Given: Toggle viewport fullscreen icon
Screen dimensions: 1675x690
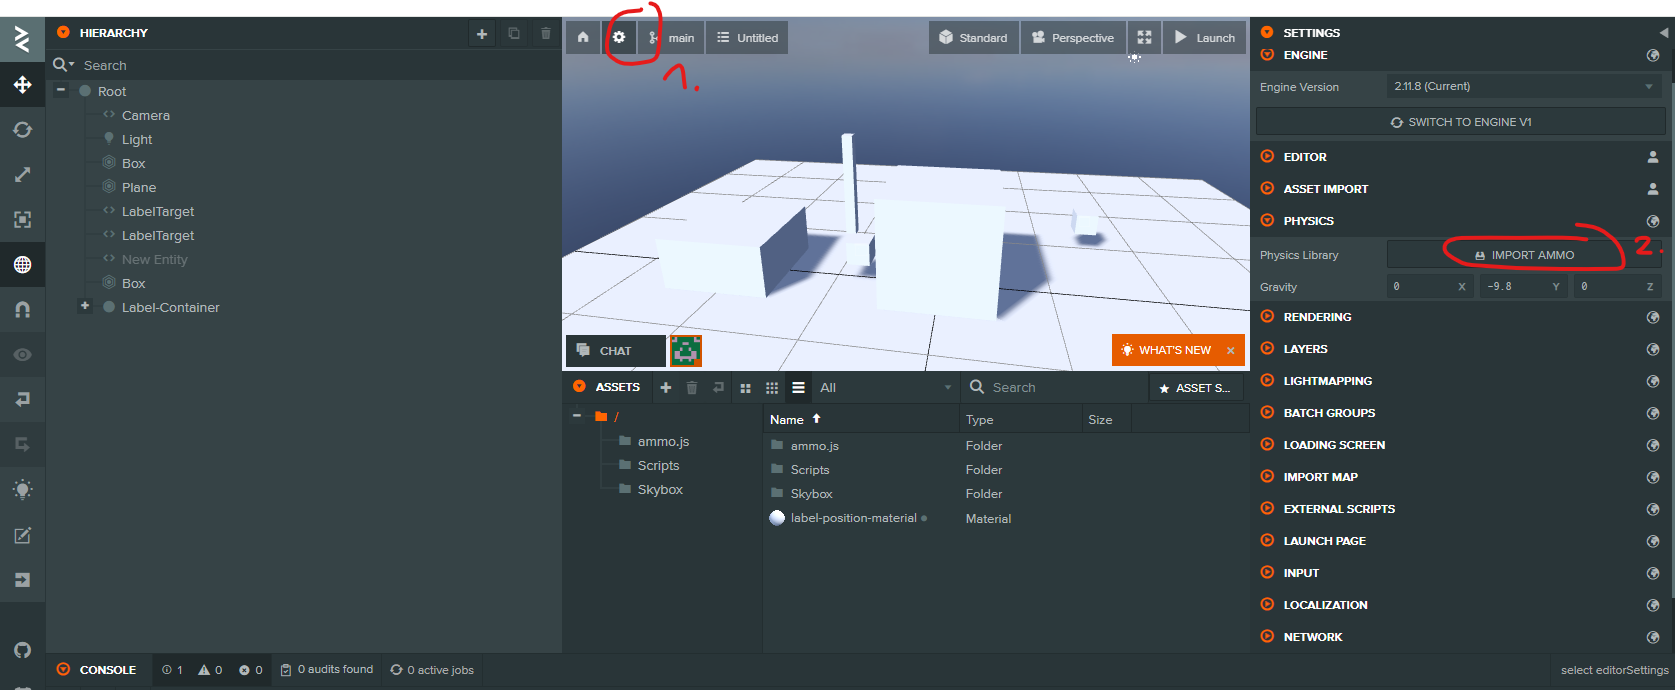Looking at the screenshot, I should pos(1144,37).
